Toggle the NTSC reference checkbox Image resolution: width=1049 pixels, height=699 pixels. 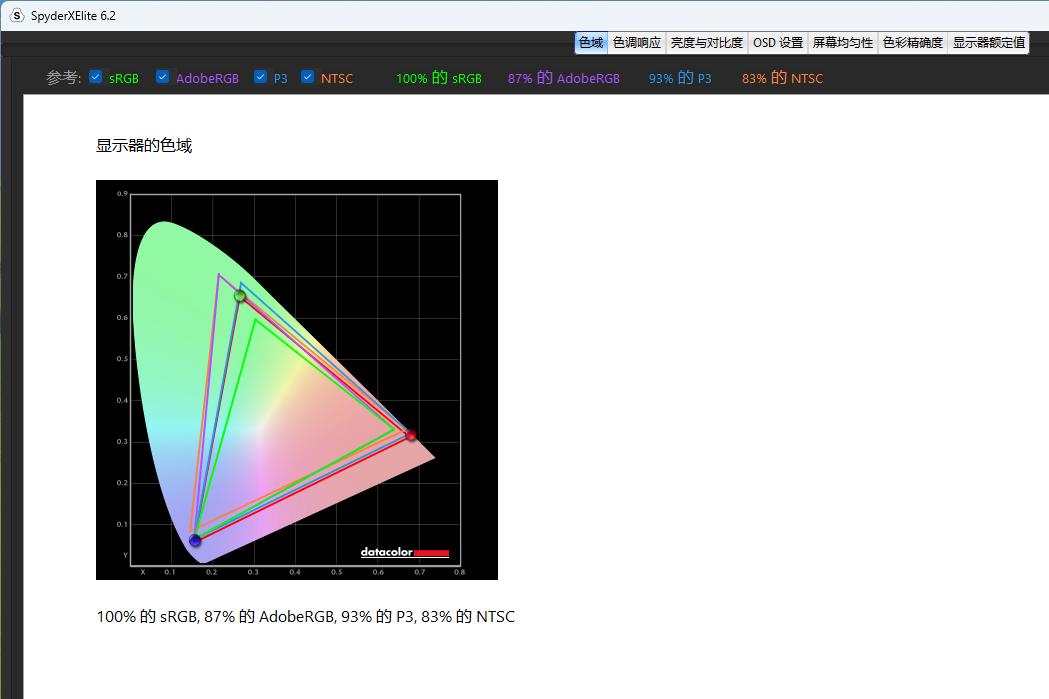click(x=308, y=77)
